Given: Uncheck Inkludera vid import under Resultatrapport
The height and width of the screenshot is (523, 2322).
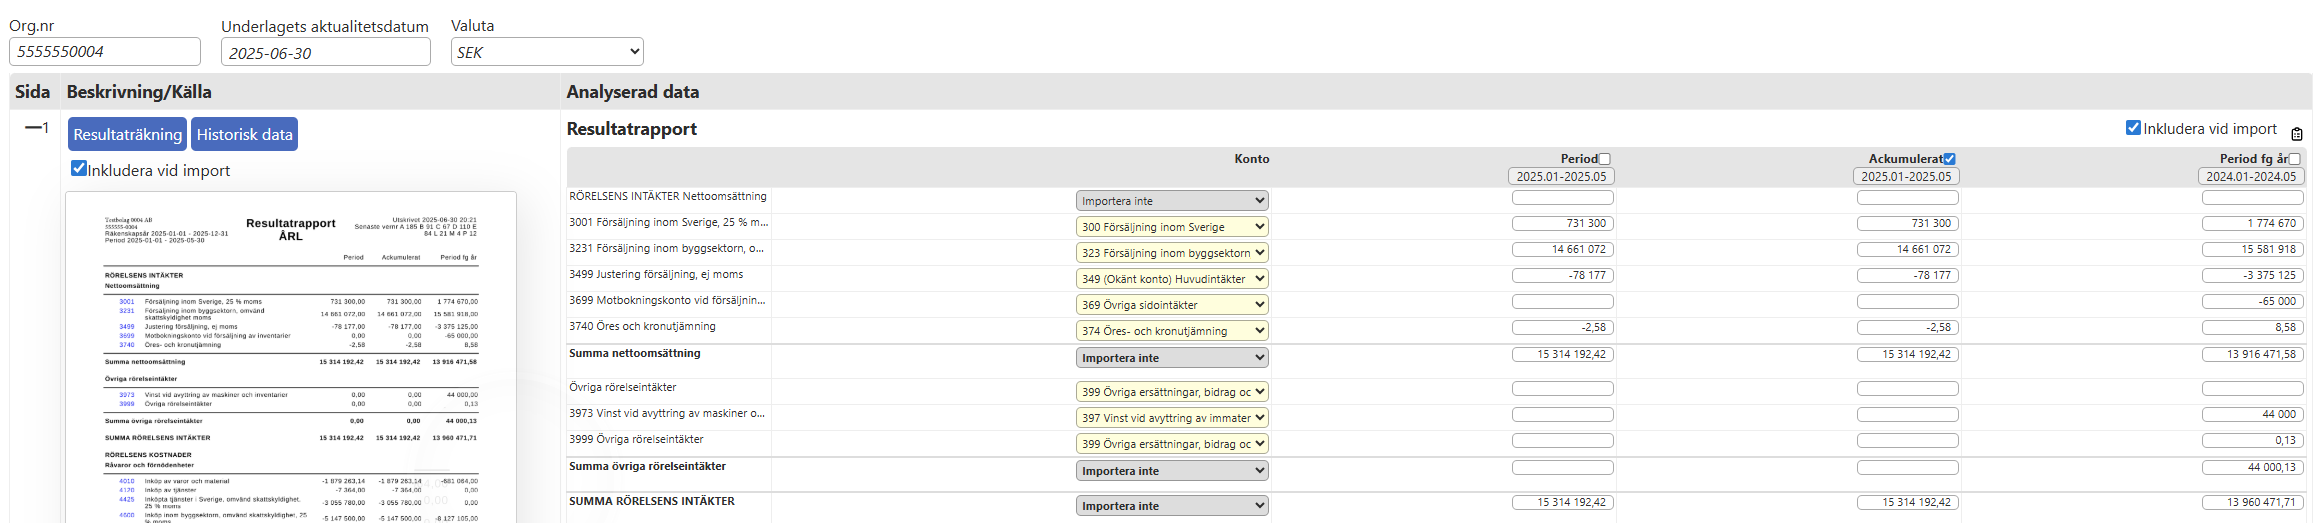Looking at the screenshot, I should tap(2133, 128).
